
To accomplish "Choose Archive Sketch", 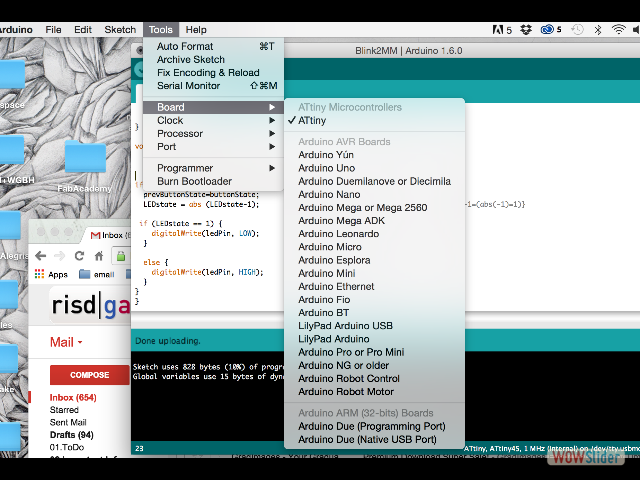I will click(x=213, y=60).
